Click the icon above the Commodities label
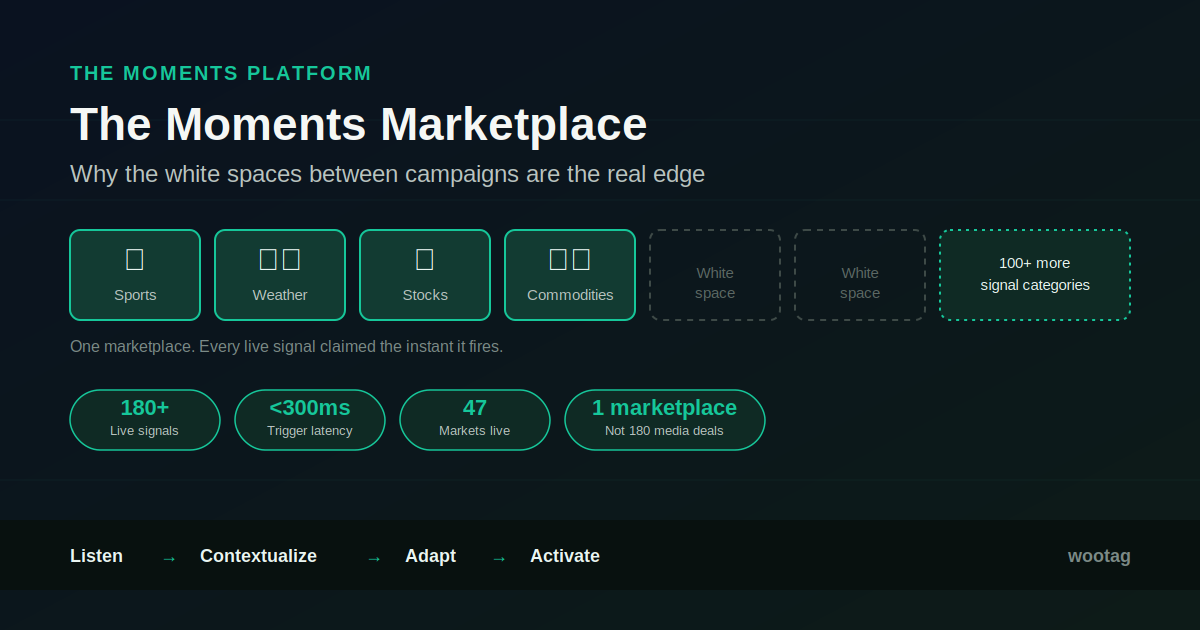The width and height of the screenshot is (1200, 630). [570, 259]
